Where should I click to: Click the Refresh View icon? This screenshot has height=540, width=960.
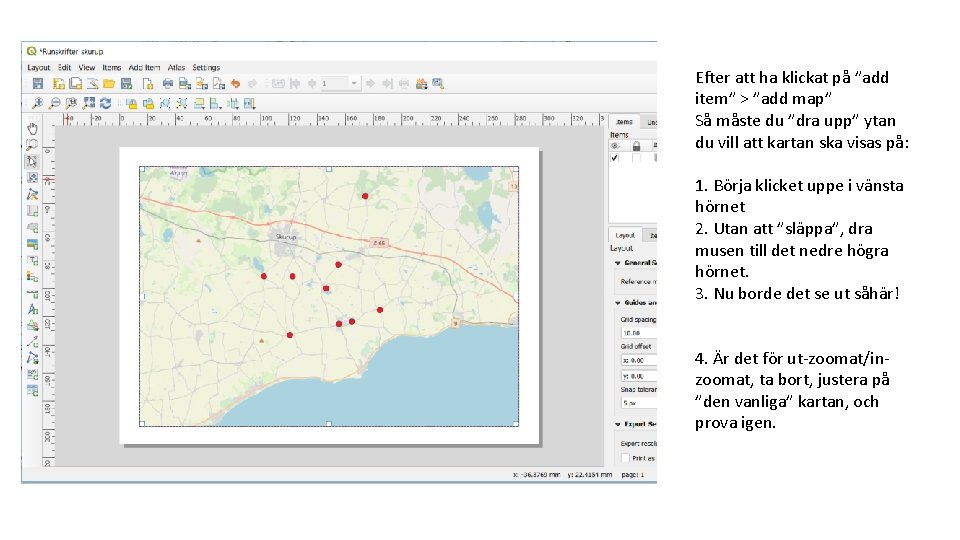(x=105, y=102)
